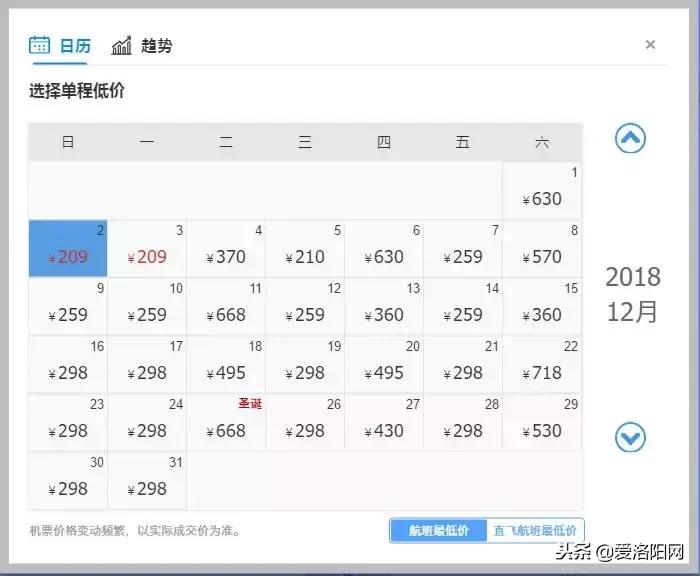Viewport: 700px width, 576px height.
Task: Select December 9 priced ¥259
Action: 68,306
